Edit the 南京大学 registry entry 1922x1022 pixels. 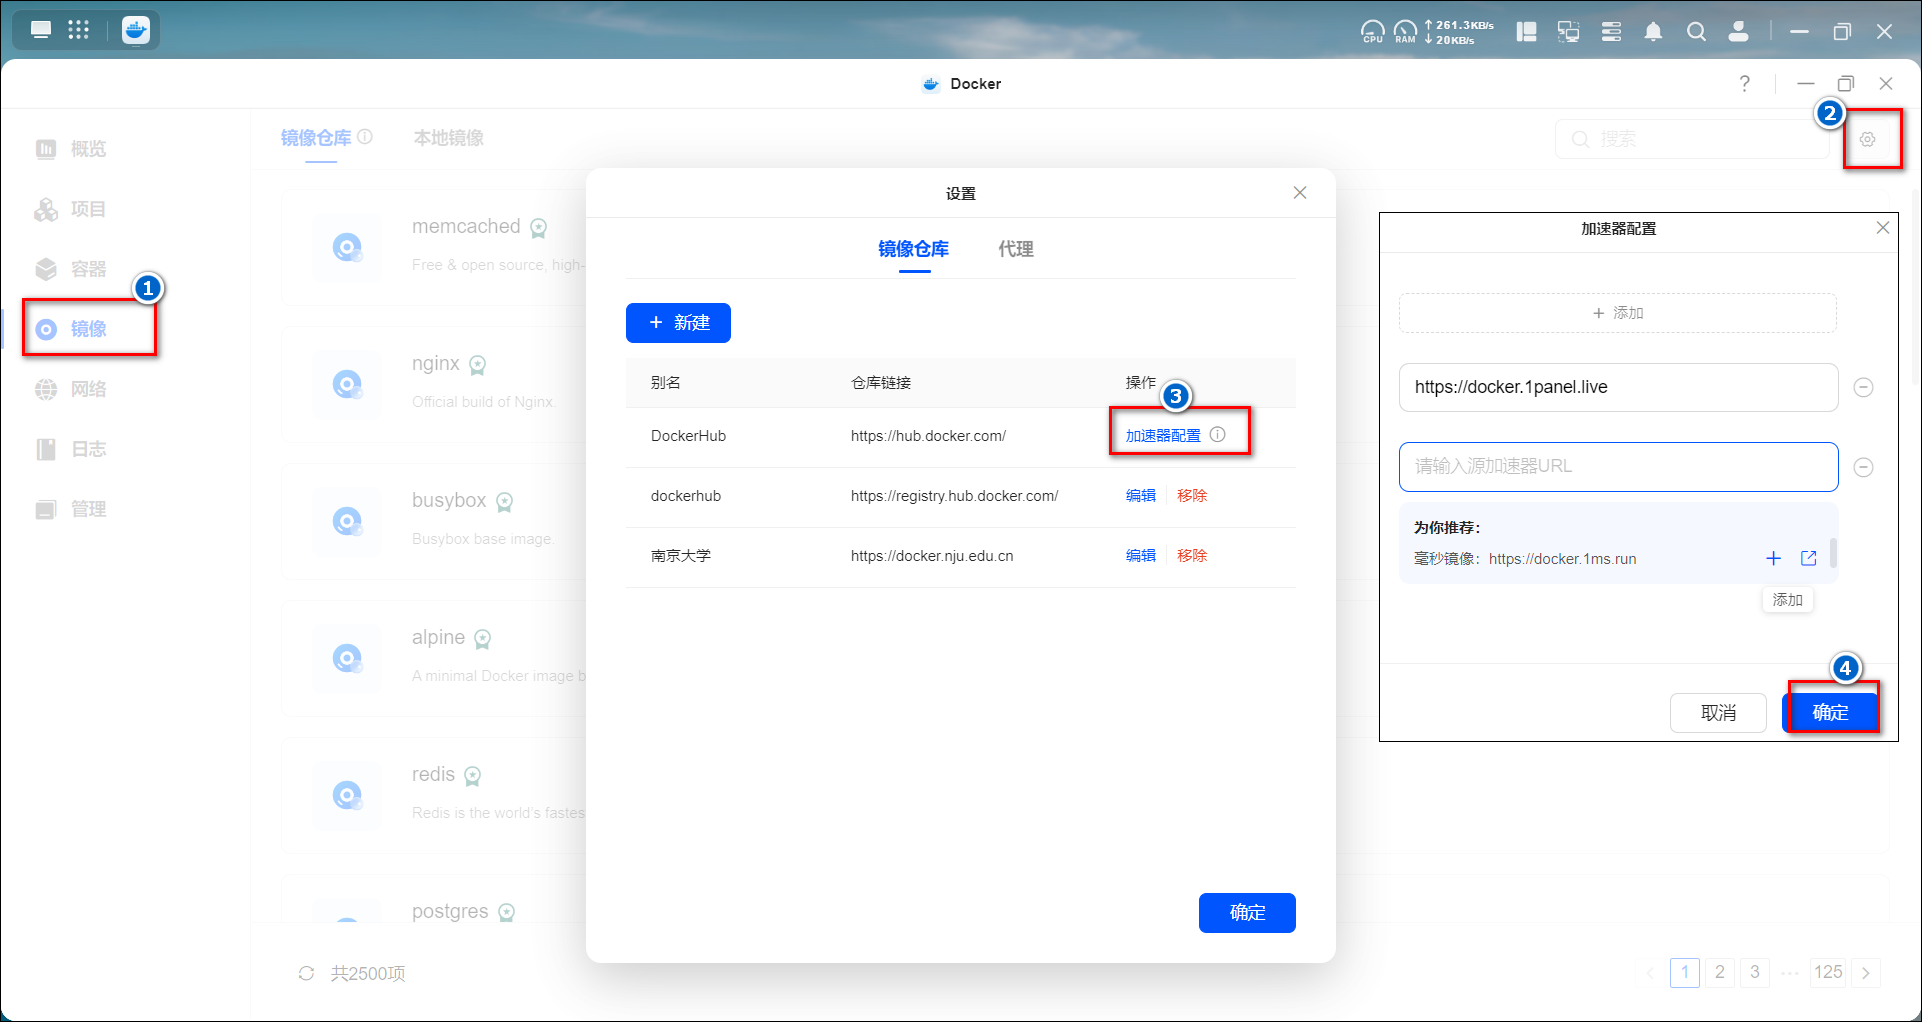[x=1140, y=556]
